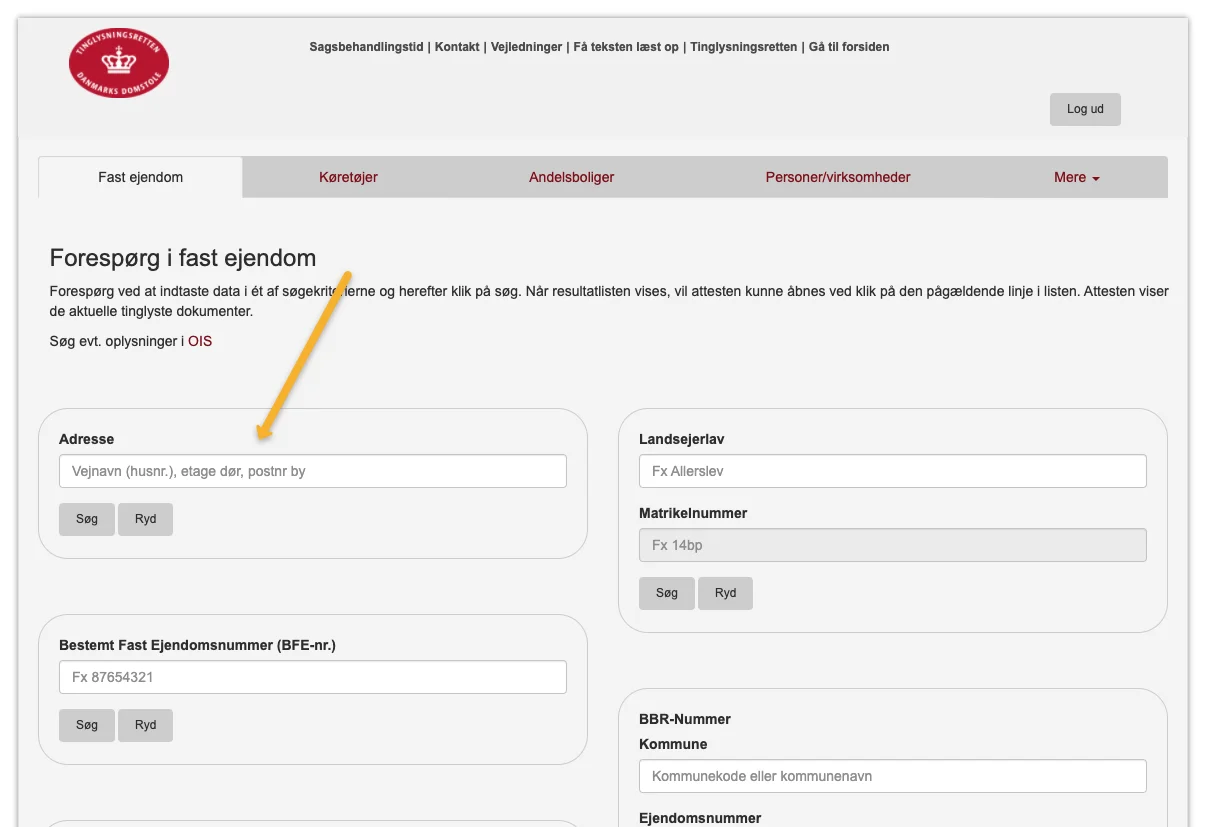
Task: Click Søg under Matrikelnummer
Action: pyautogui.click(x=667, y=593)
